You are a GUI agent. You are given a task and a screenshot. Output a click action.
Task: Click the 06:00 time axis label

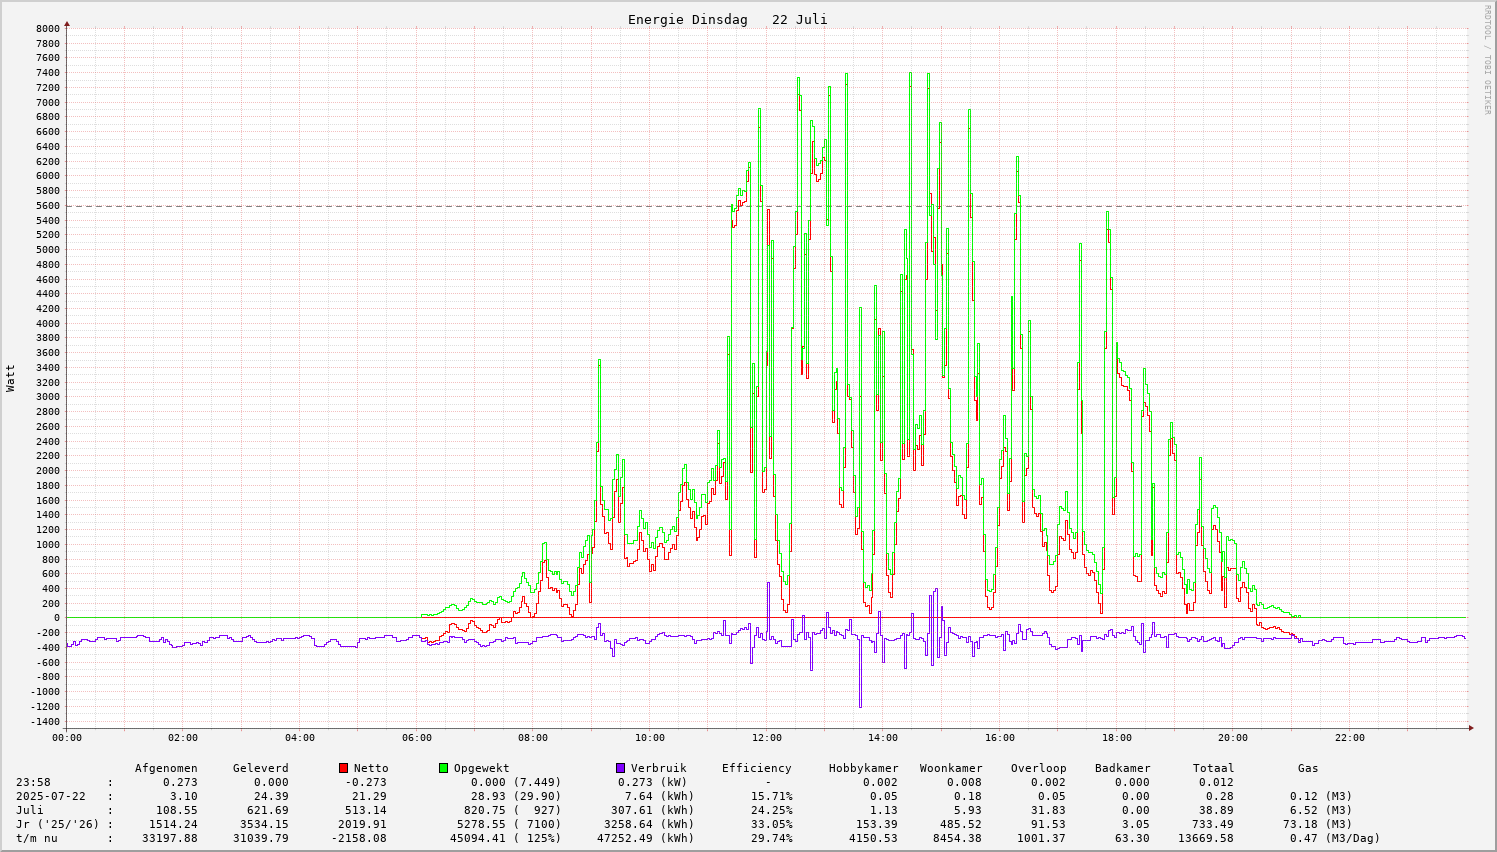[417, 738]
